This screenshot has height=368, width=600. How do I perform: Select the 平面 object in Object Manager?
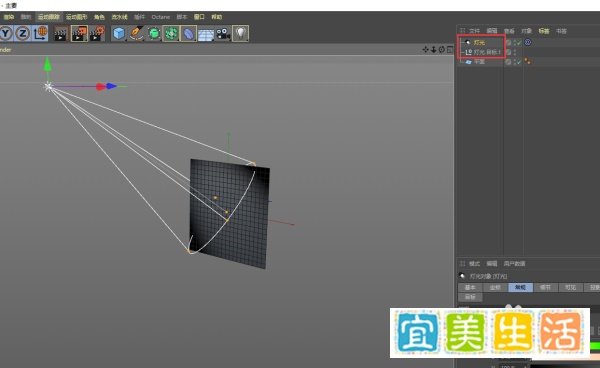click(479, 62)
